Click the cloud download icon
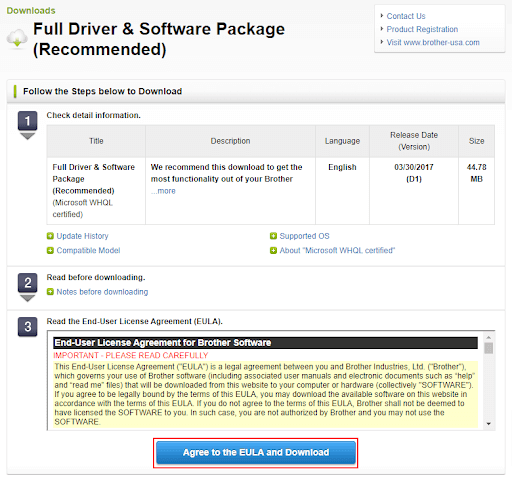The image size is (512, 479). click(x=17, y=38)
